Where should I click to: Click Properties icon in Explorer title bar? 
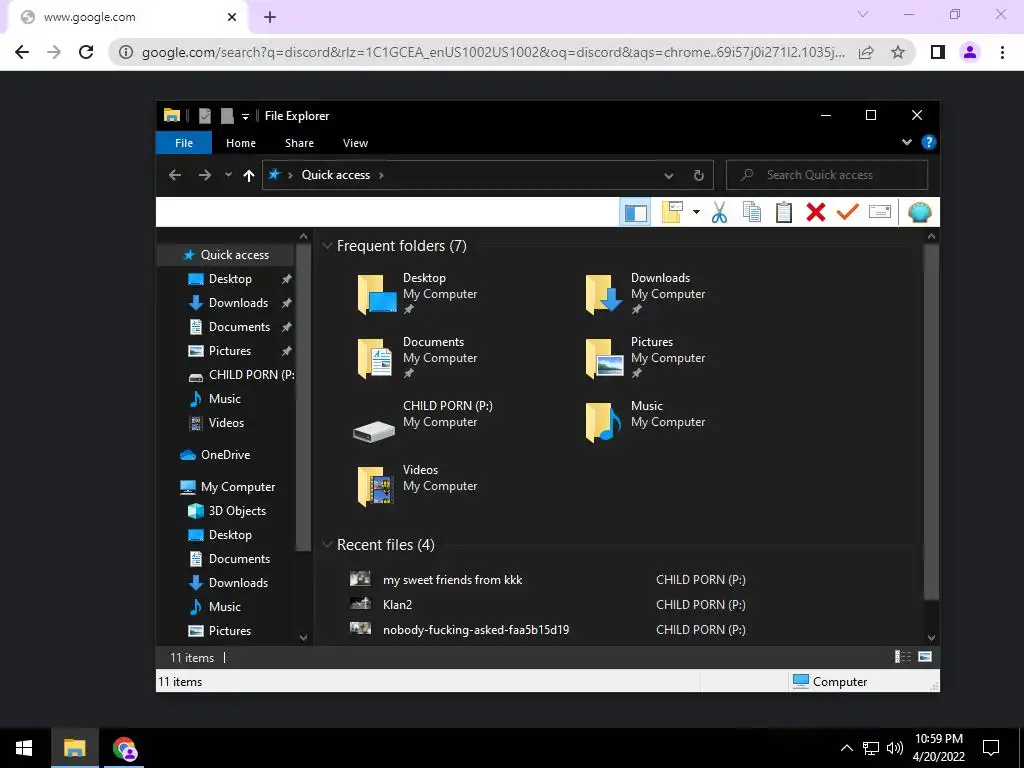(205, 116)
